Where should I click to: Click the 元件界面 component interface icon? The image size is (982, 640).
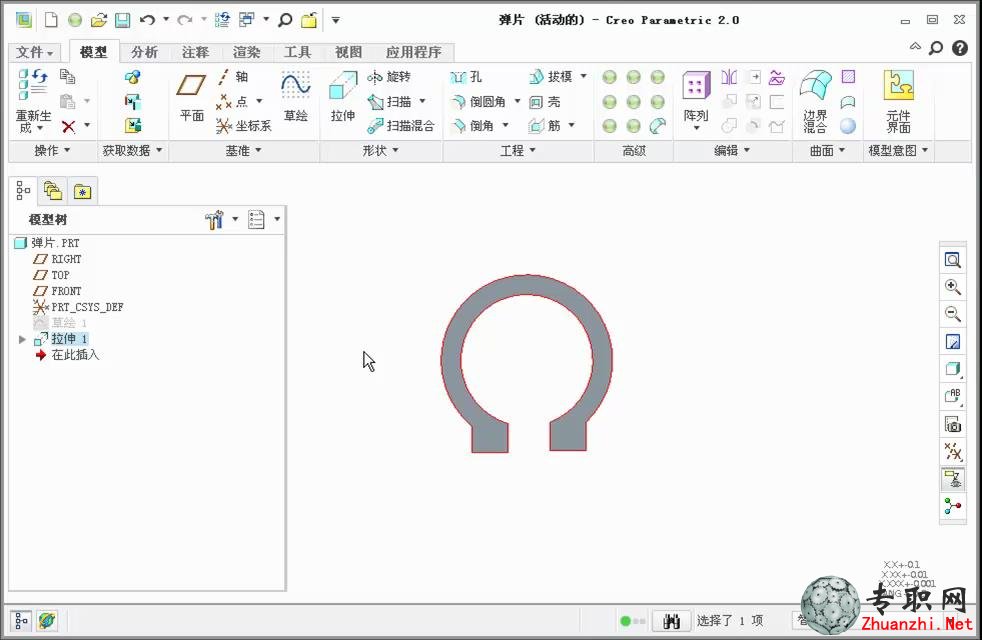(899, 101)
